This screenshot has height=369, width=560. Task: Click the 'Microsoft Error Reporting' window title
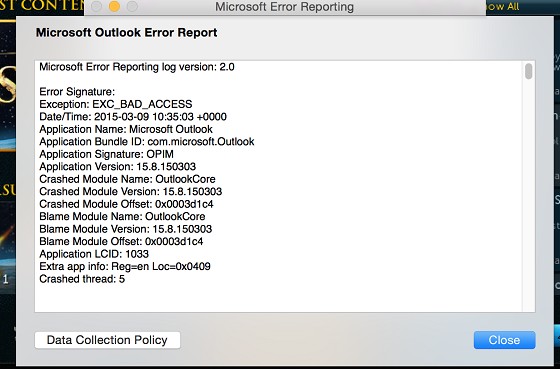coord(284,7)
